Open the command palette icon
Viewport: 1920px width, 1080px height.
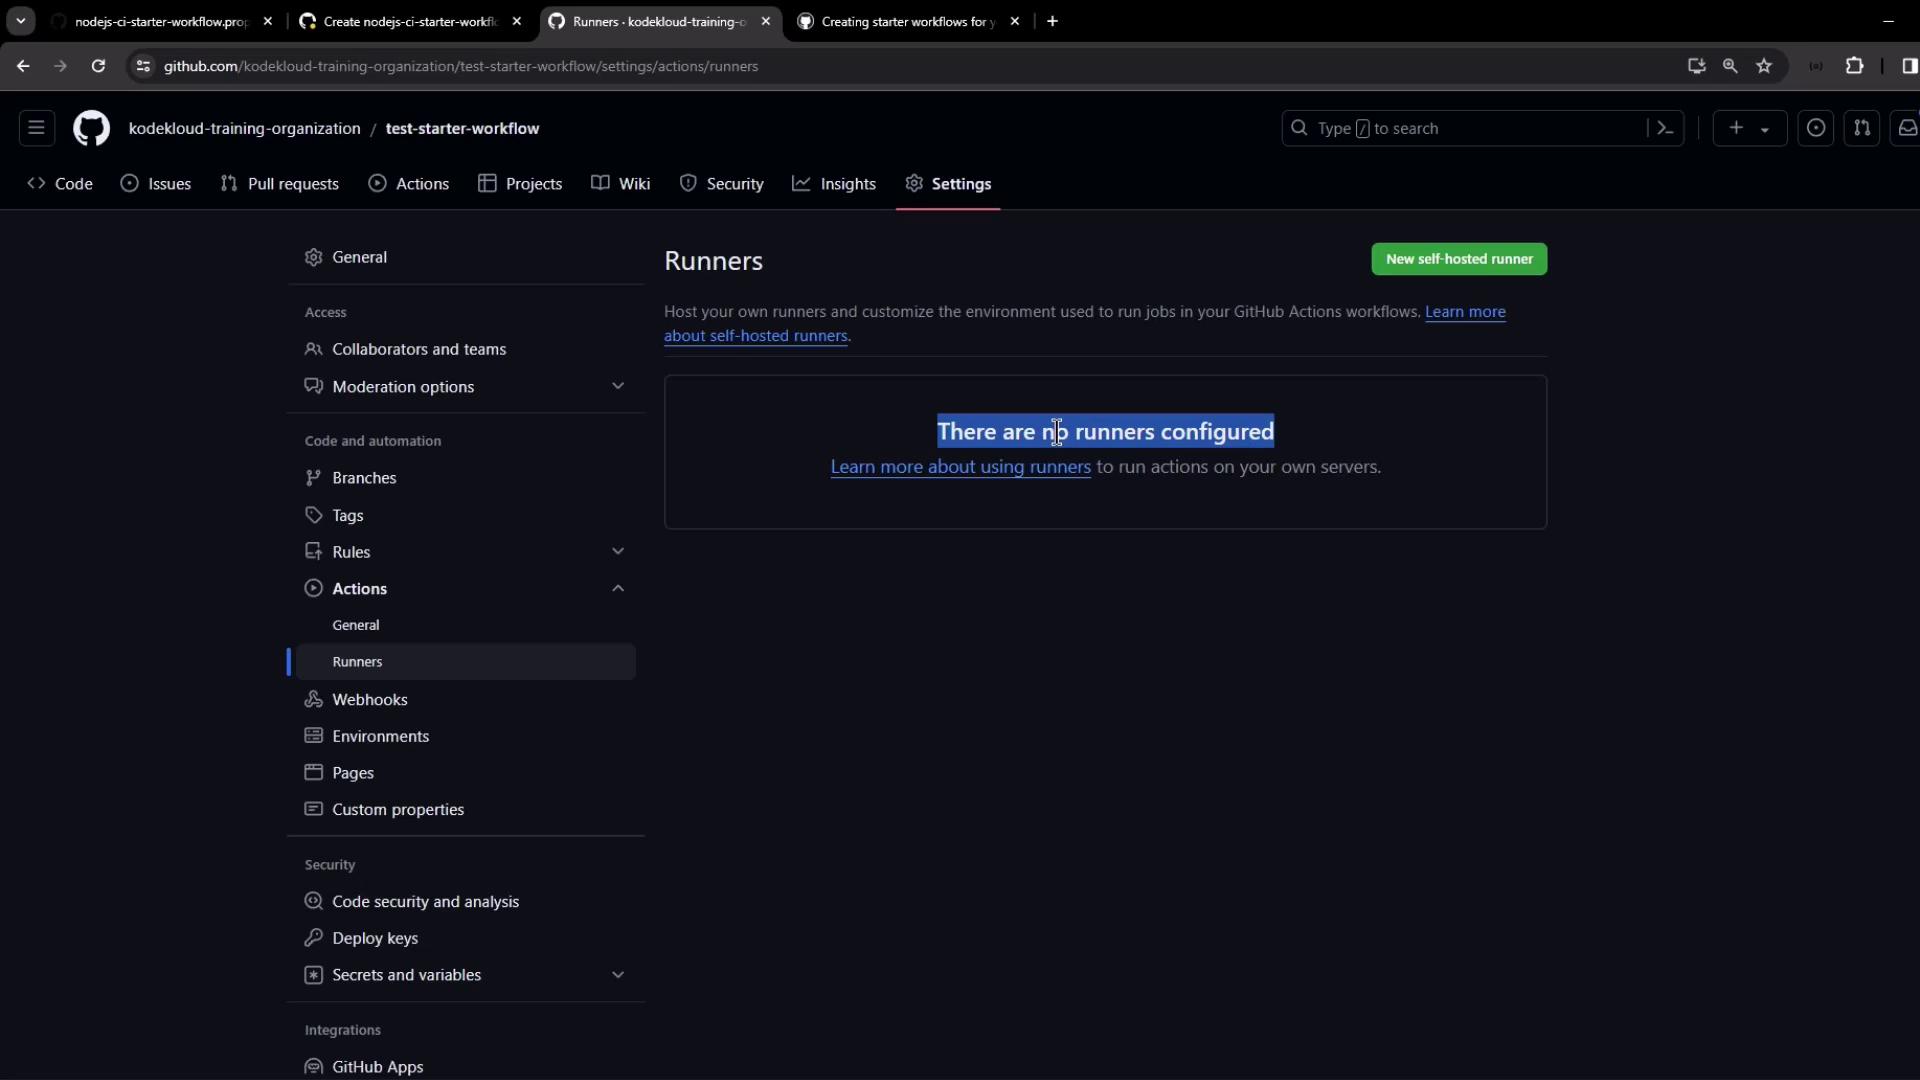(1665, 128)
